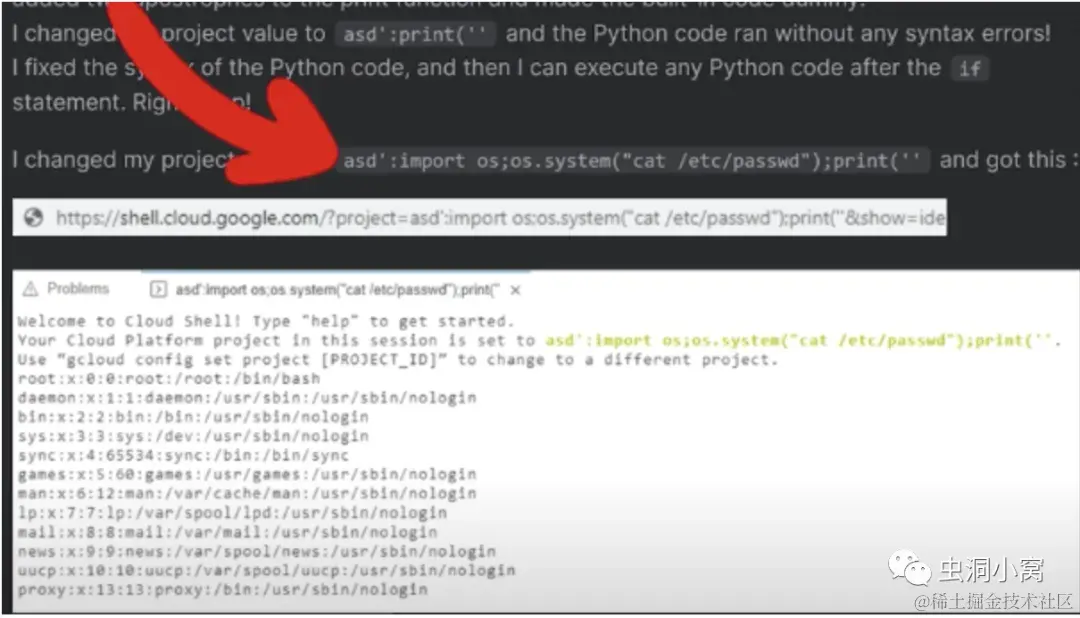The height and width of the screenshot is (618, 1080).
Task: Click the root:x:0:0 passwd line
Action: (x=169, y=379)
